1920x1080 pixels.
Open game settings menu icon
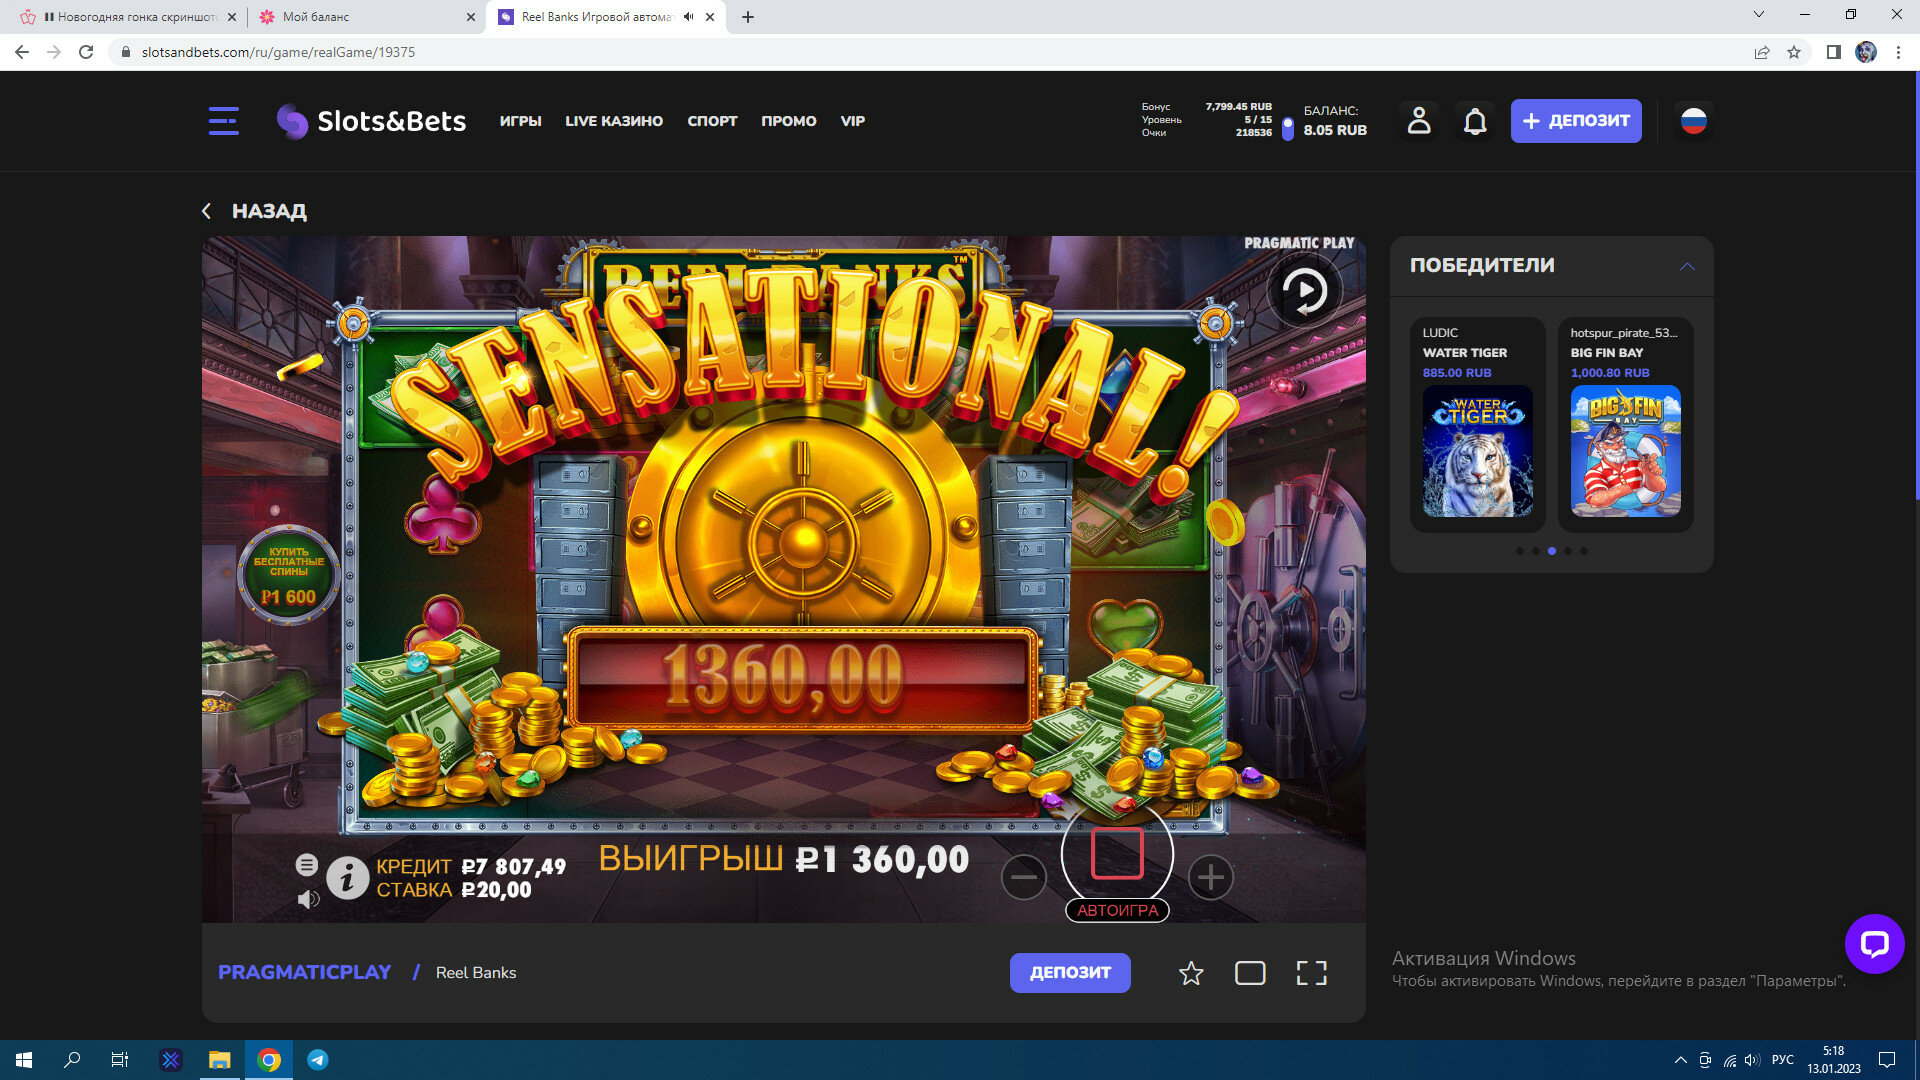click(x=307, y=864)
